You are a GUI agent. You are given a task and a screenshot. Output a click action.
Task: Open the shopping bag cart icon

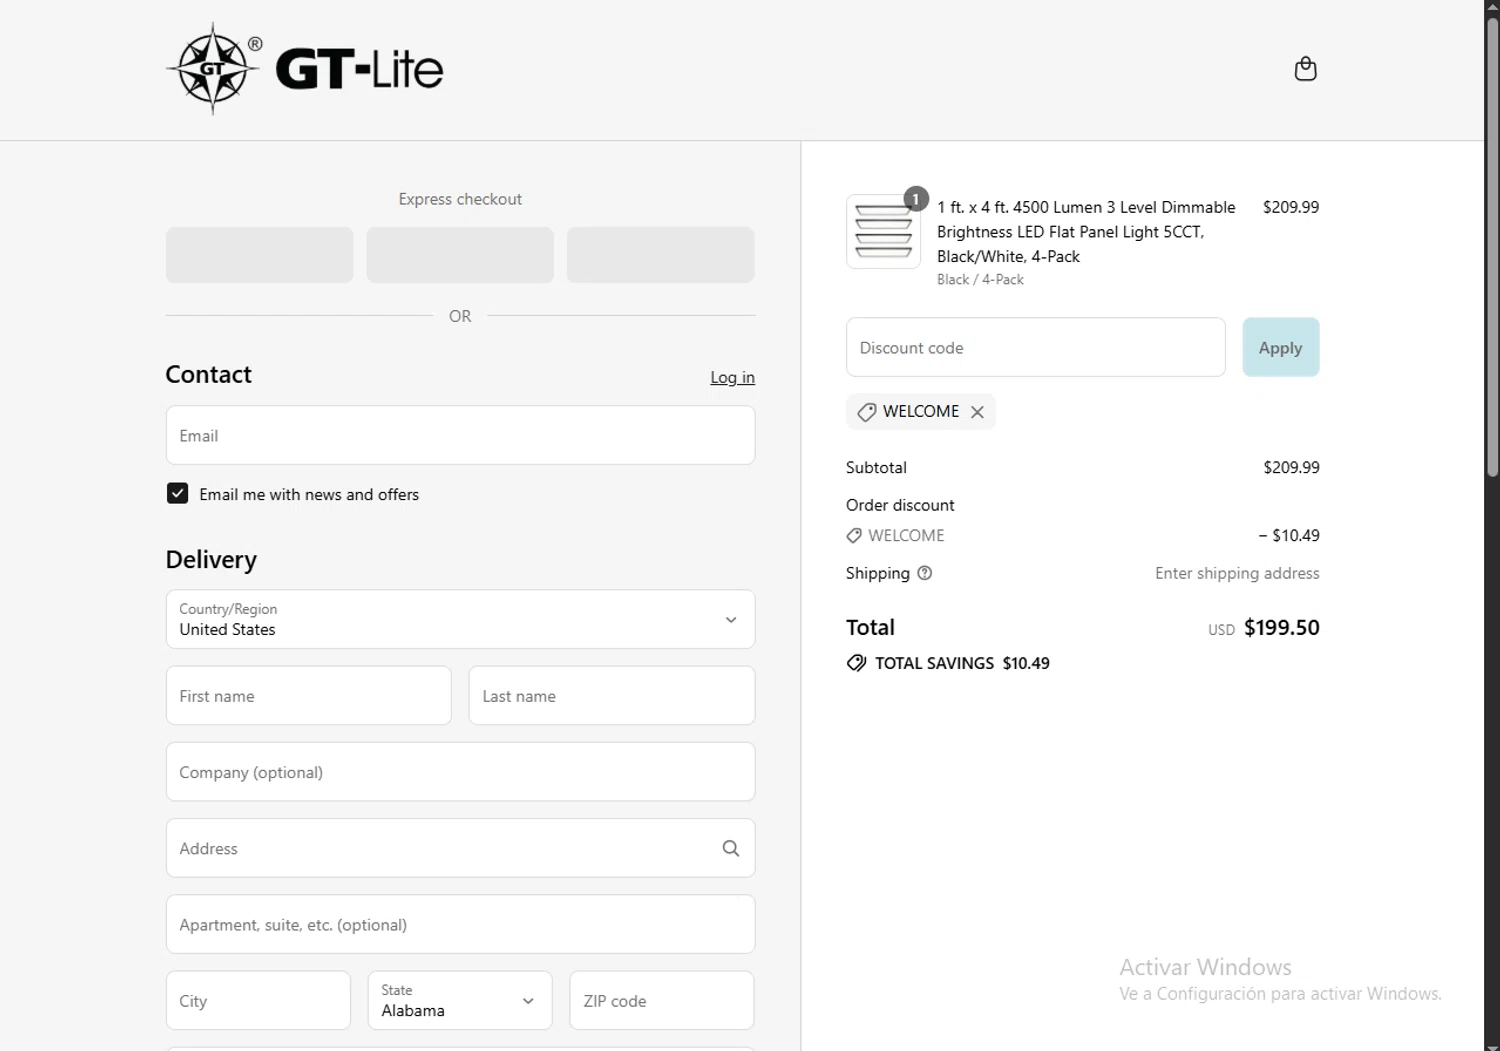click(x=1305, y=69)
